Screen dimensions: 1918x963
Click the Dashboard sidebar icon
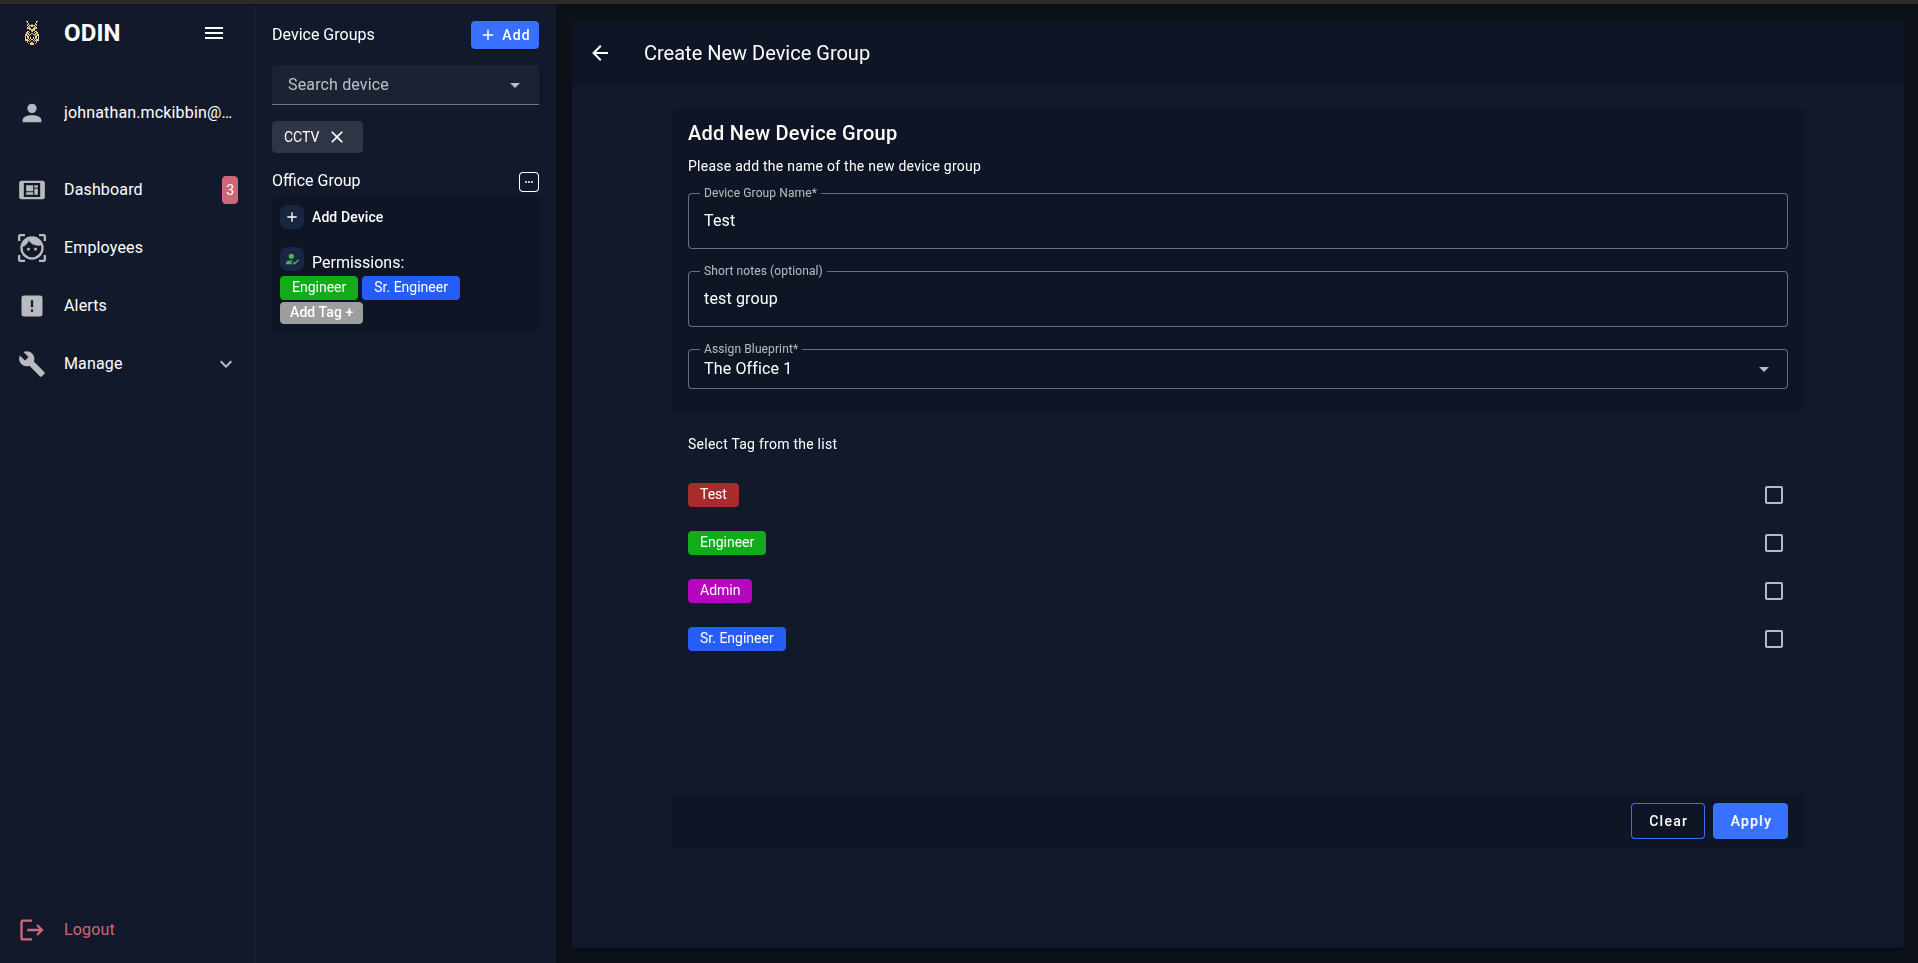[32, 190]
